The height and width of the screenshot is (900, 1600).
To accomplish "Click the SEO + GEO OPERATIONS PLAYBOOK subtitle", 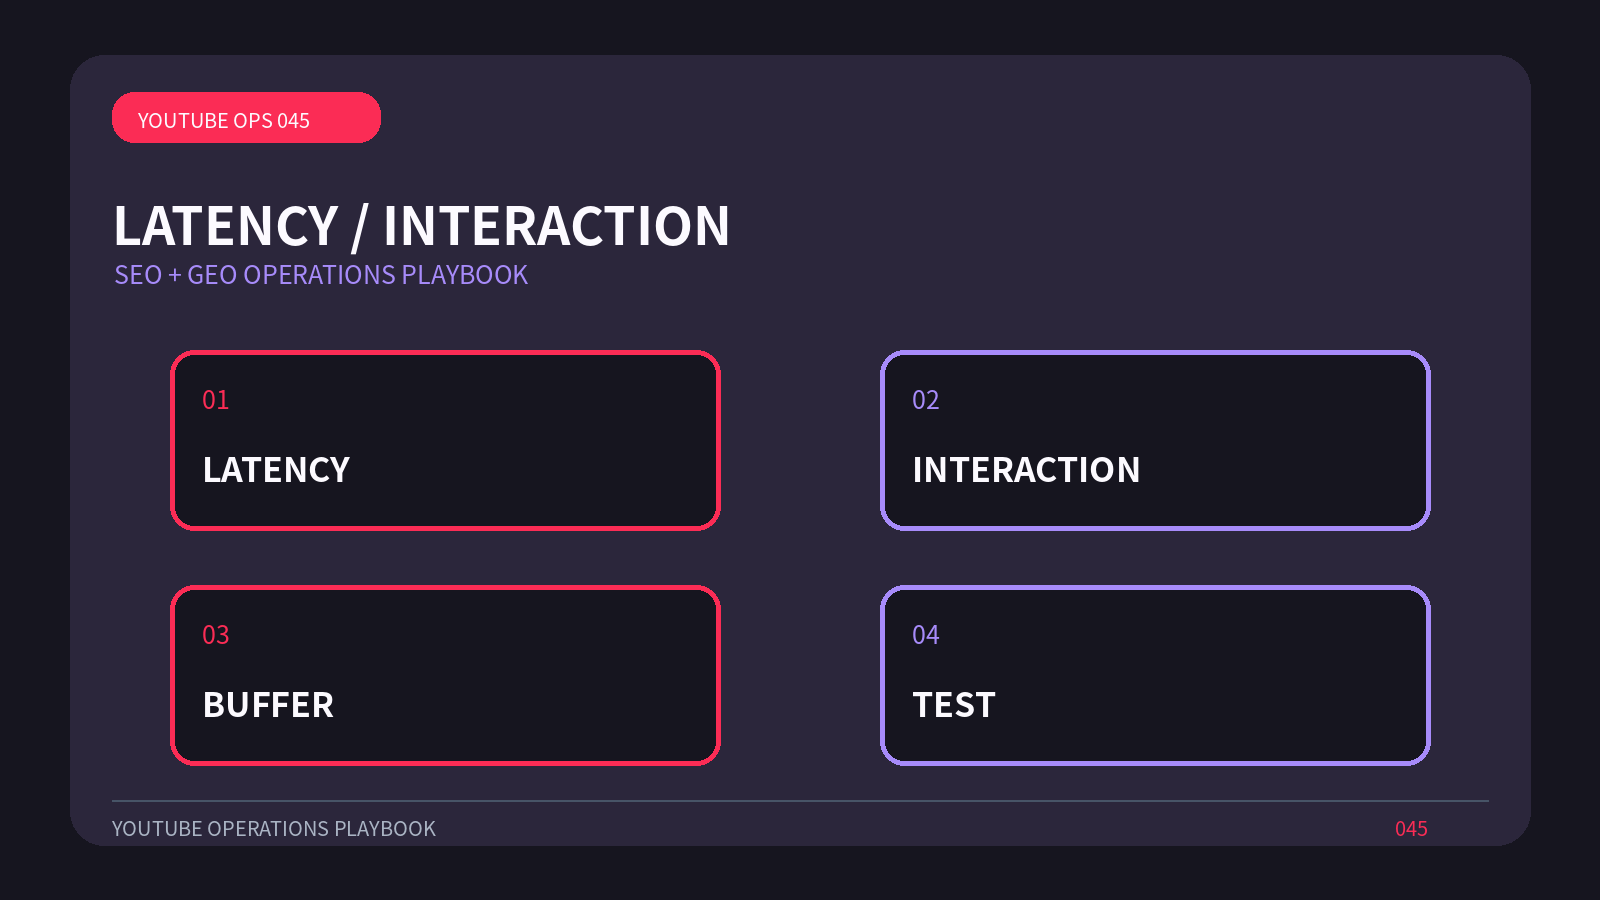I will 321,275.
